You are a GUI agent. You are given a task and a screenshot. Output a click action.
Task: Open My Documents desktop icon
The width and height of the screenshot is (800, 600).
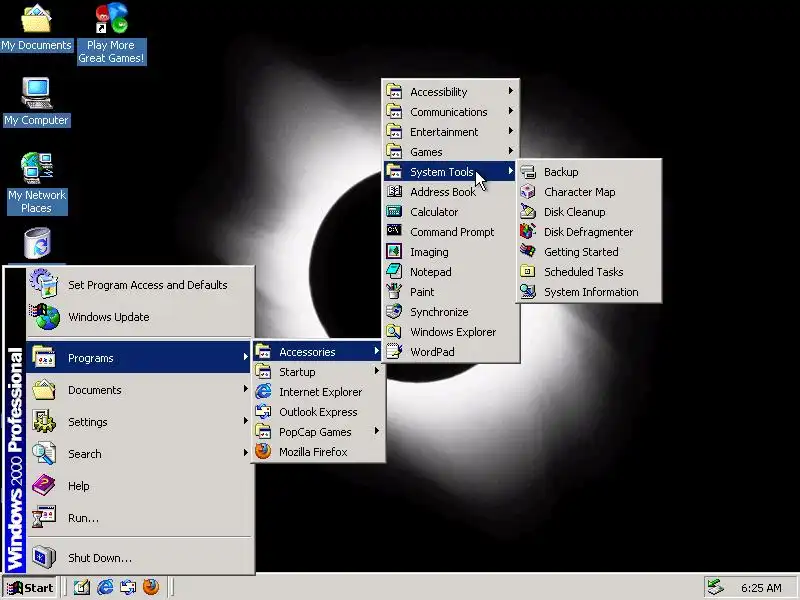[x=36, y=27]
